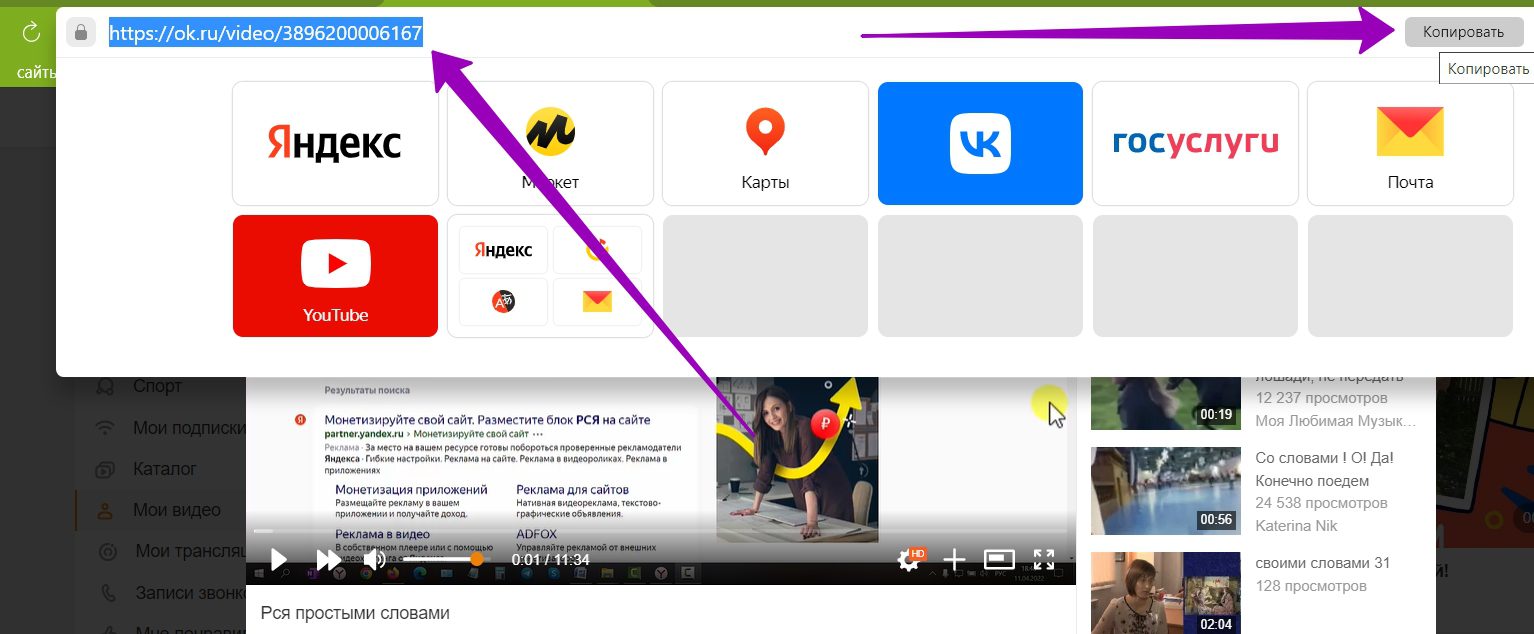Add the video with the plus icon
The image size is (1534, 634).
pyautogui.click(x=955, y=560)
